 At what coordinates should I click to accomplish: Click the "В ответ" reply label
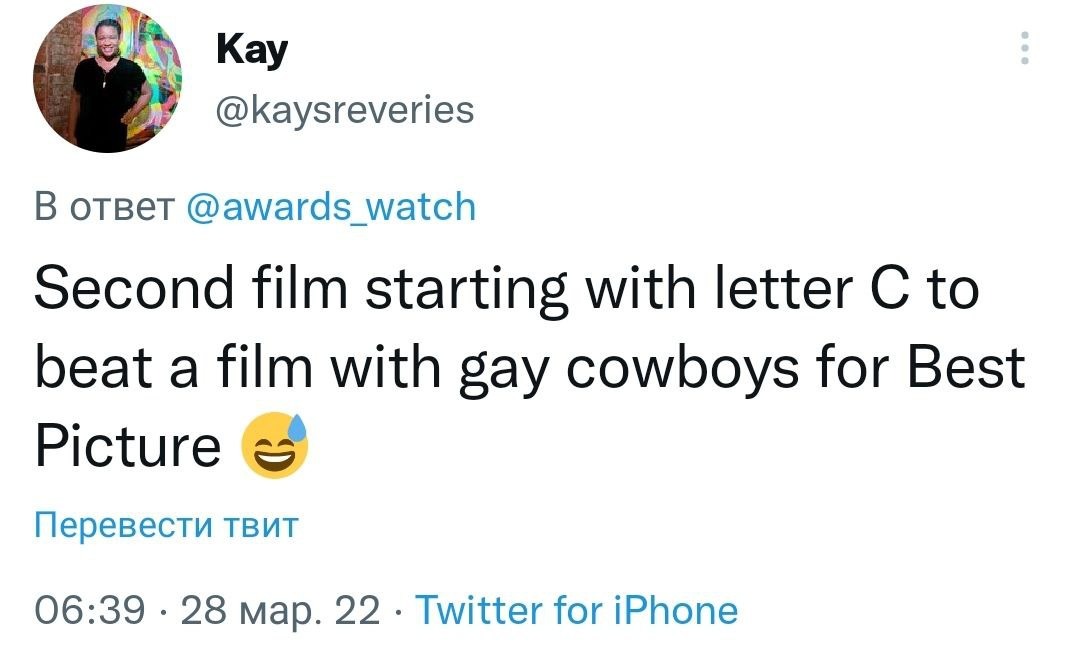pos(104,207)
